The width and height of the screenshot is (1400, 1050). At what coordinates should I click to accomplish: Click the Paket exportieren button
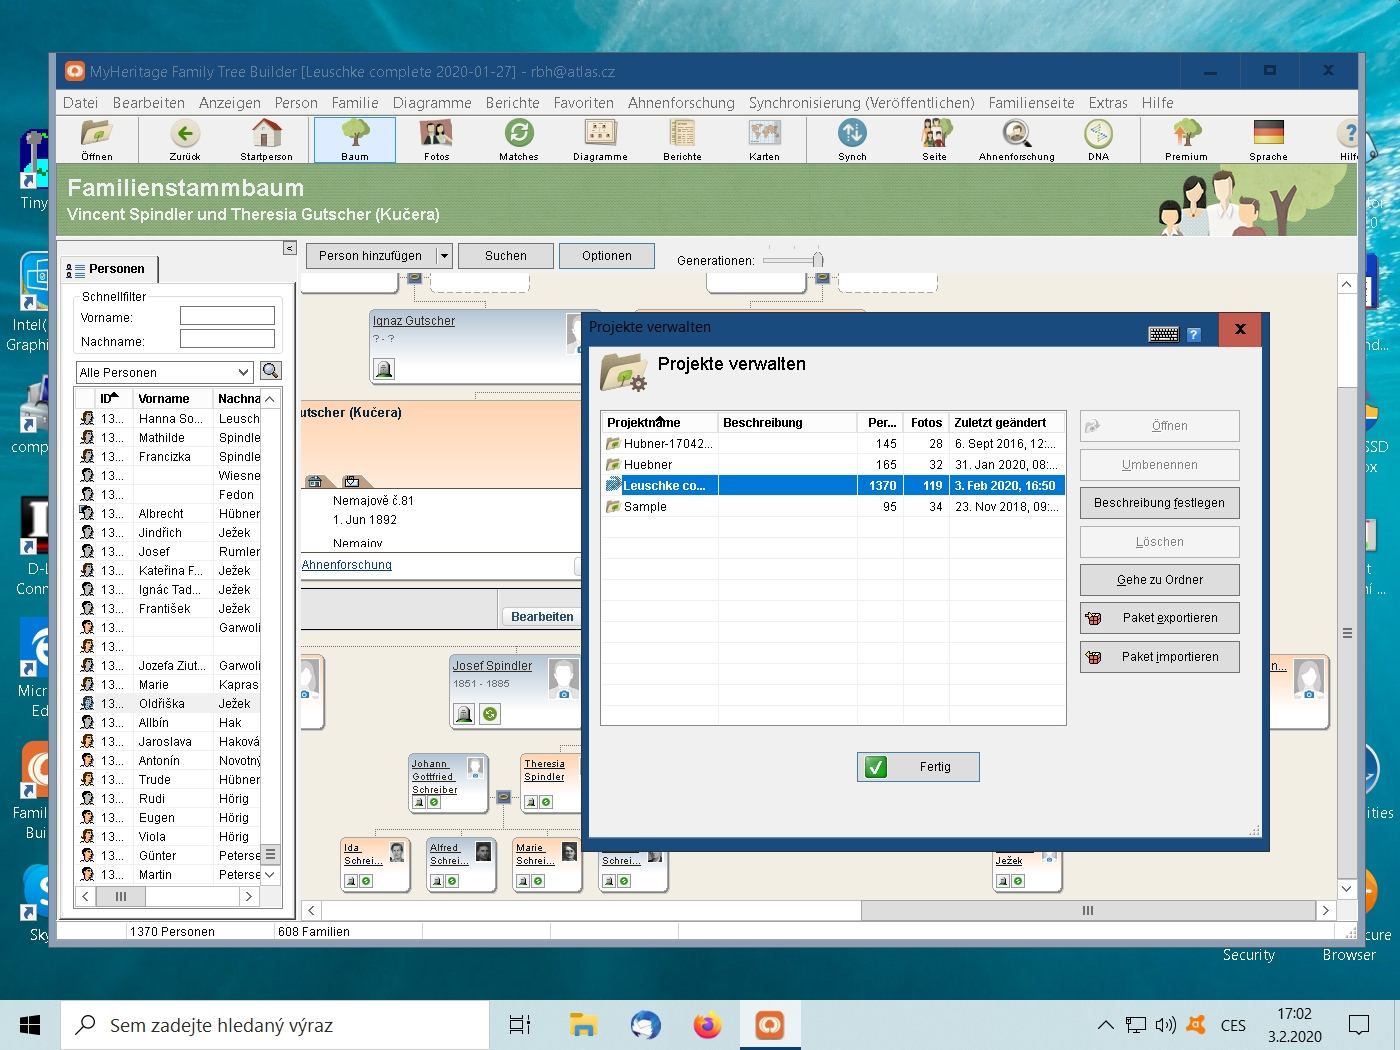(x=1159, y=618)
